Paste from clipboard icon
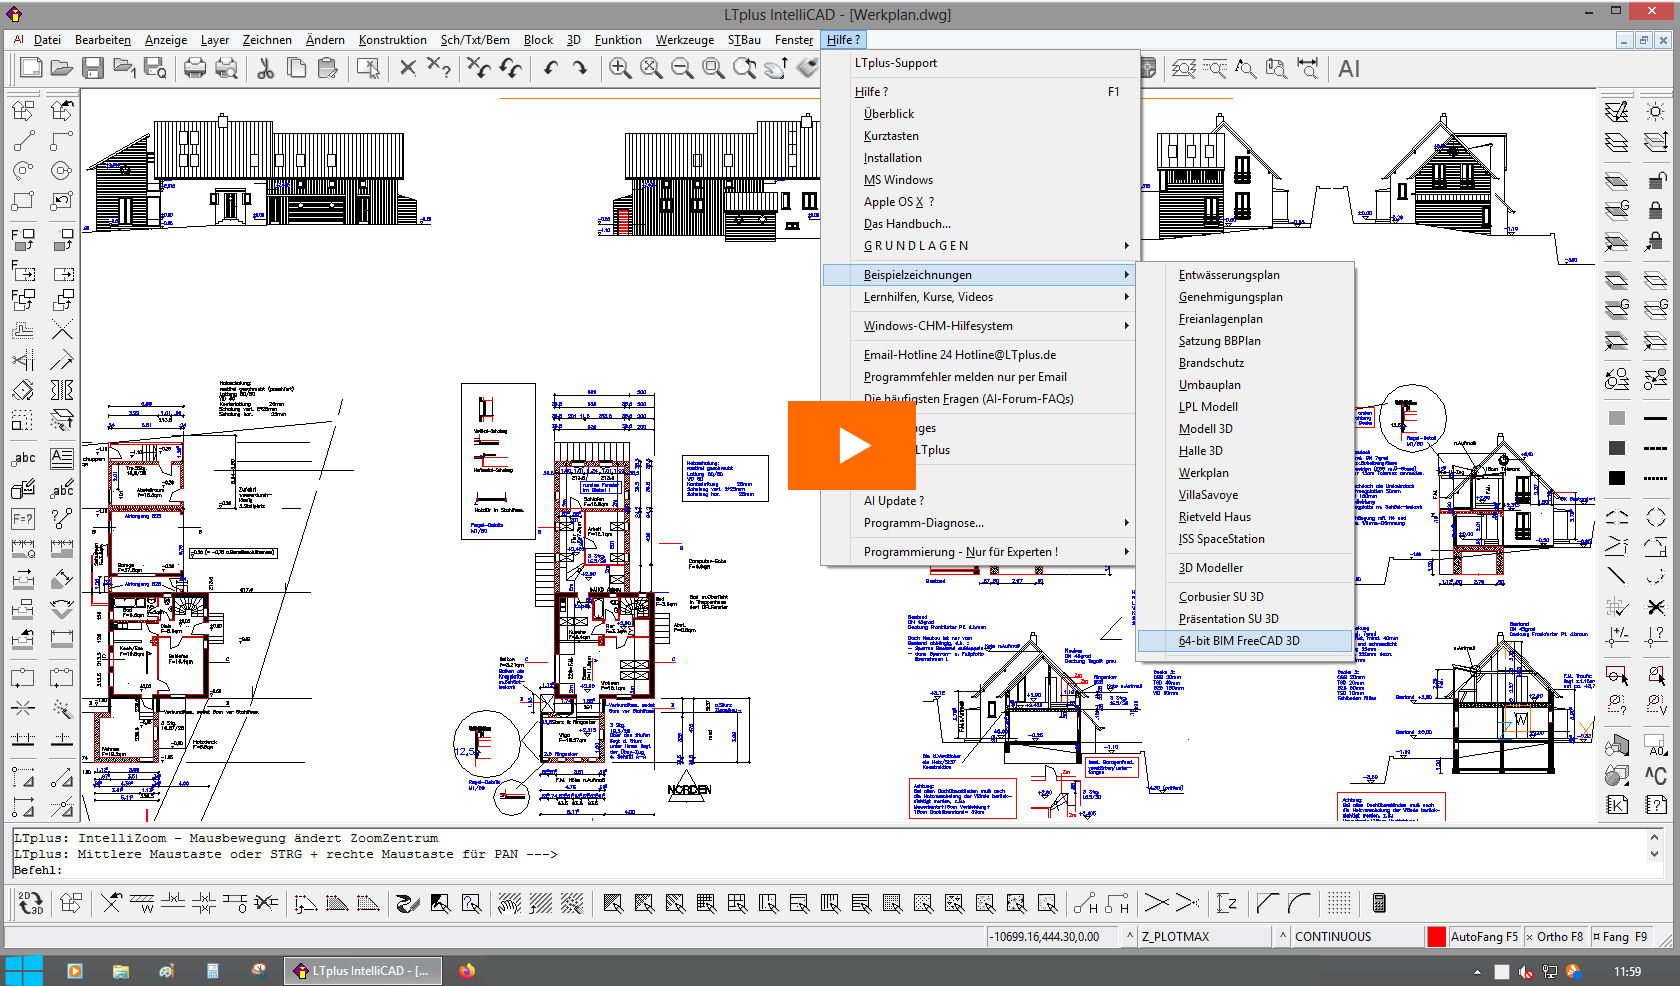This screenshot has width=1680, height=986. (327, 68)
